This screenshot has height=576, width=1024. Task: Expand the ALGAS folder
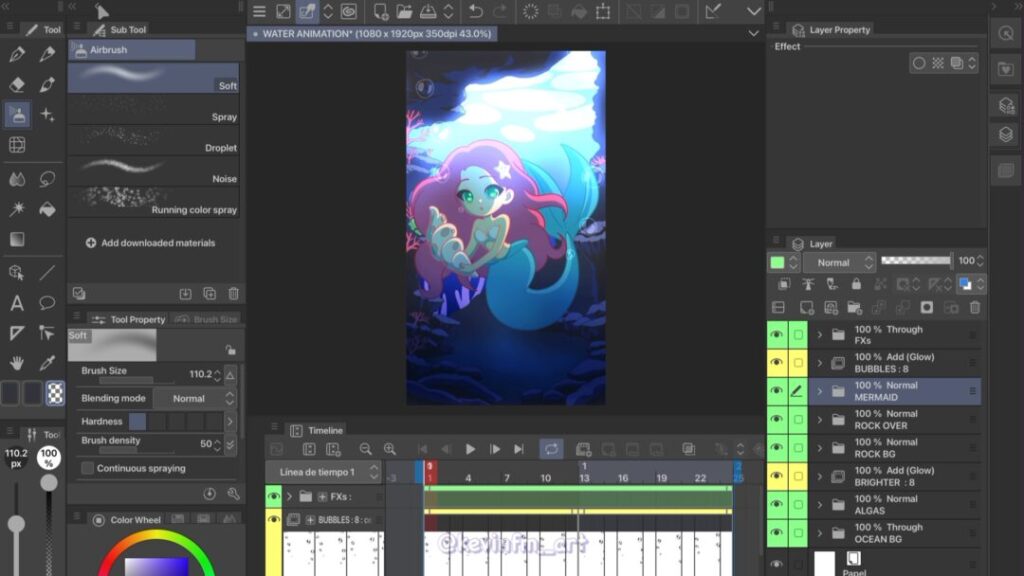820,505
